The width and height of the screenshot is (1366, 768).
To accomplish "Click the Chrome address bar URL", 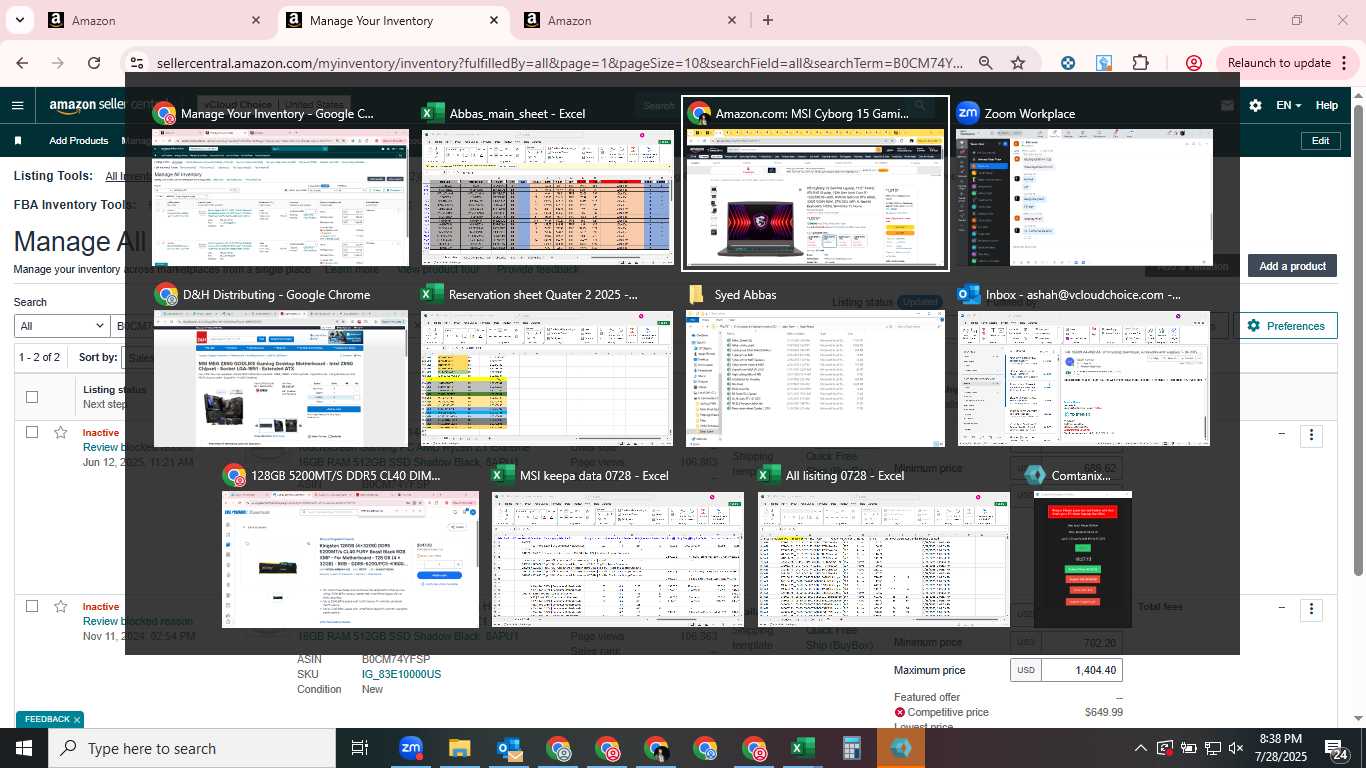I will pyautogui.click(x=560, y=63).
